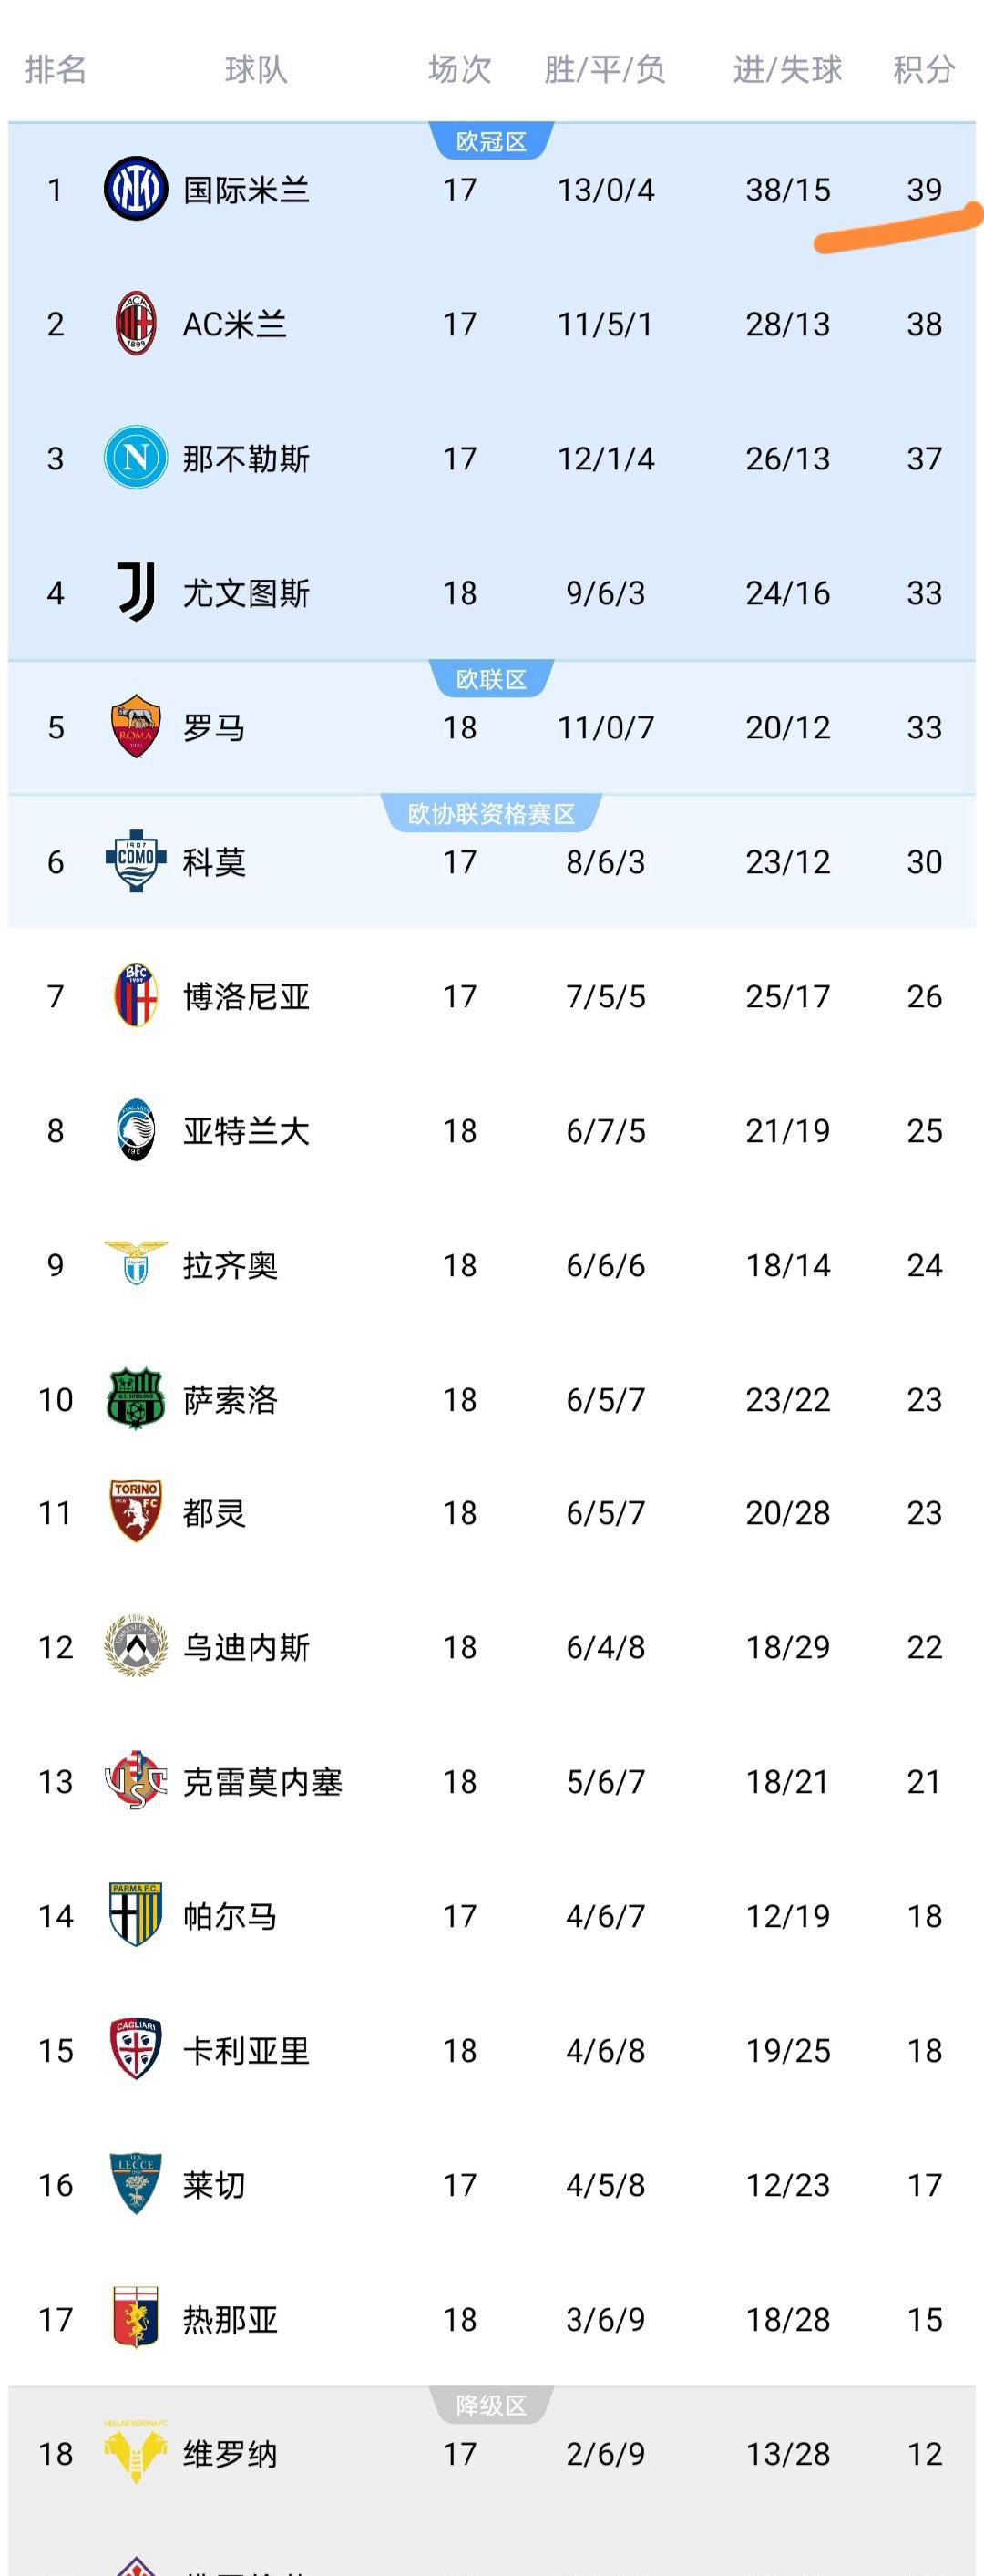The height and width of the screenshot is (2576, 984).
Task: Tap the AC Milan team logo
Action: (x=135, y=324)
